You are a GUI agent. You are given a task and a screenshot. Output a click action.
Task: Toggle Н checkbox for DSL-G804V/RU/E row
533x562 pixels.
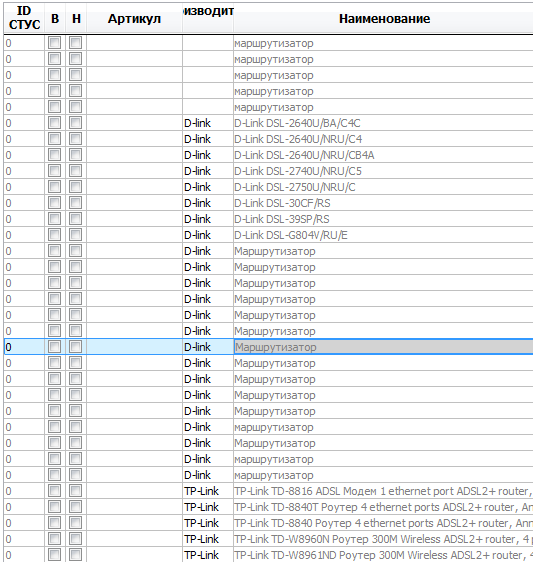point(76,235)
